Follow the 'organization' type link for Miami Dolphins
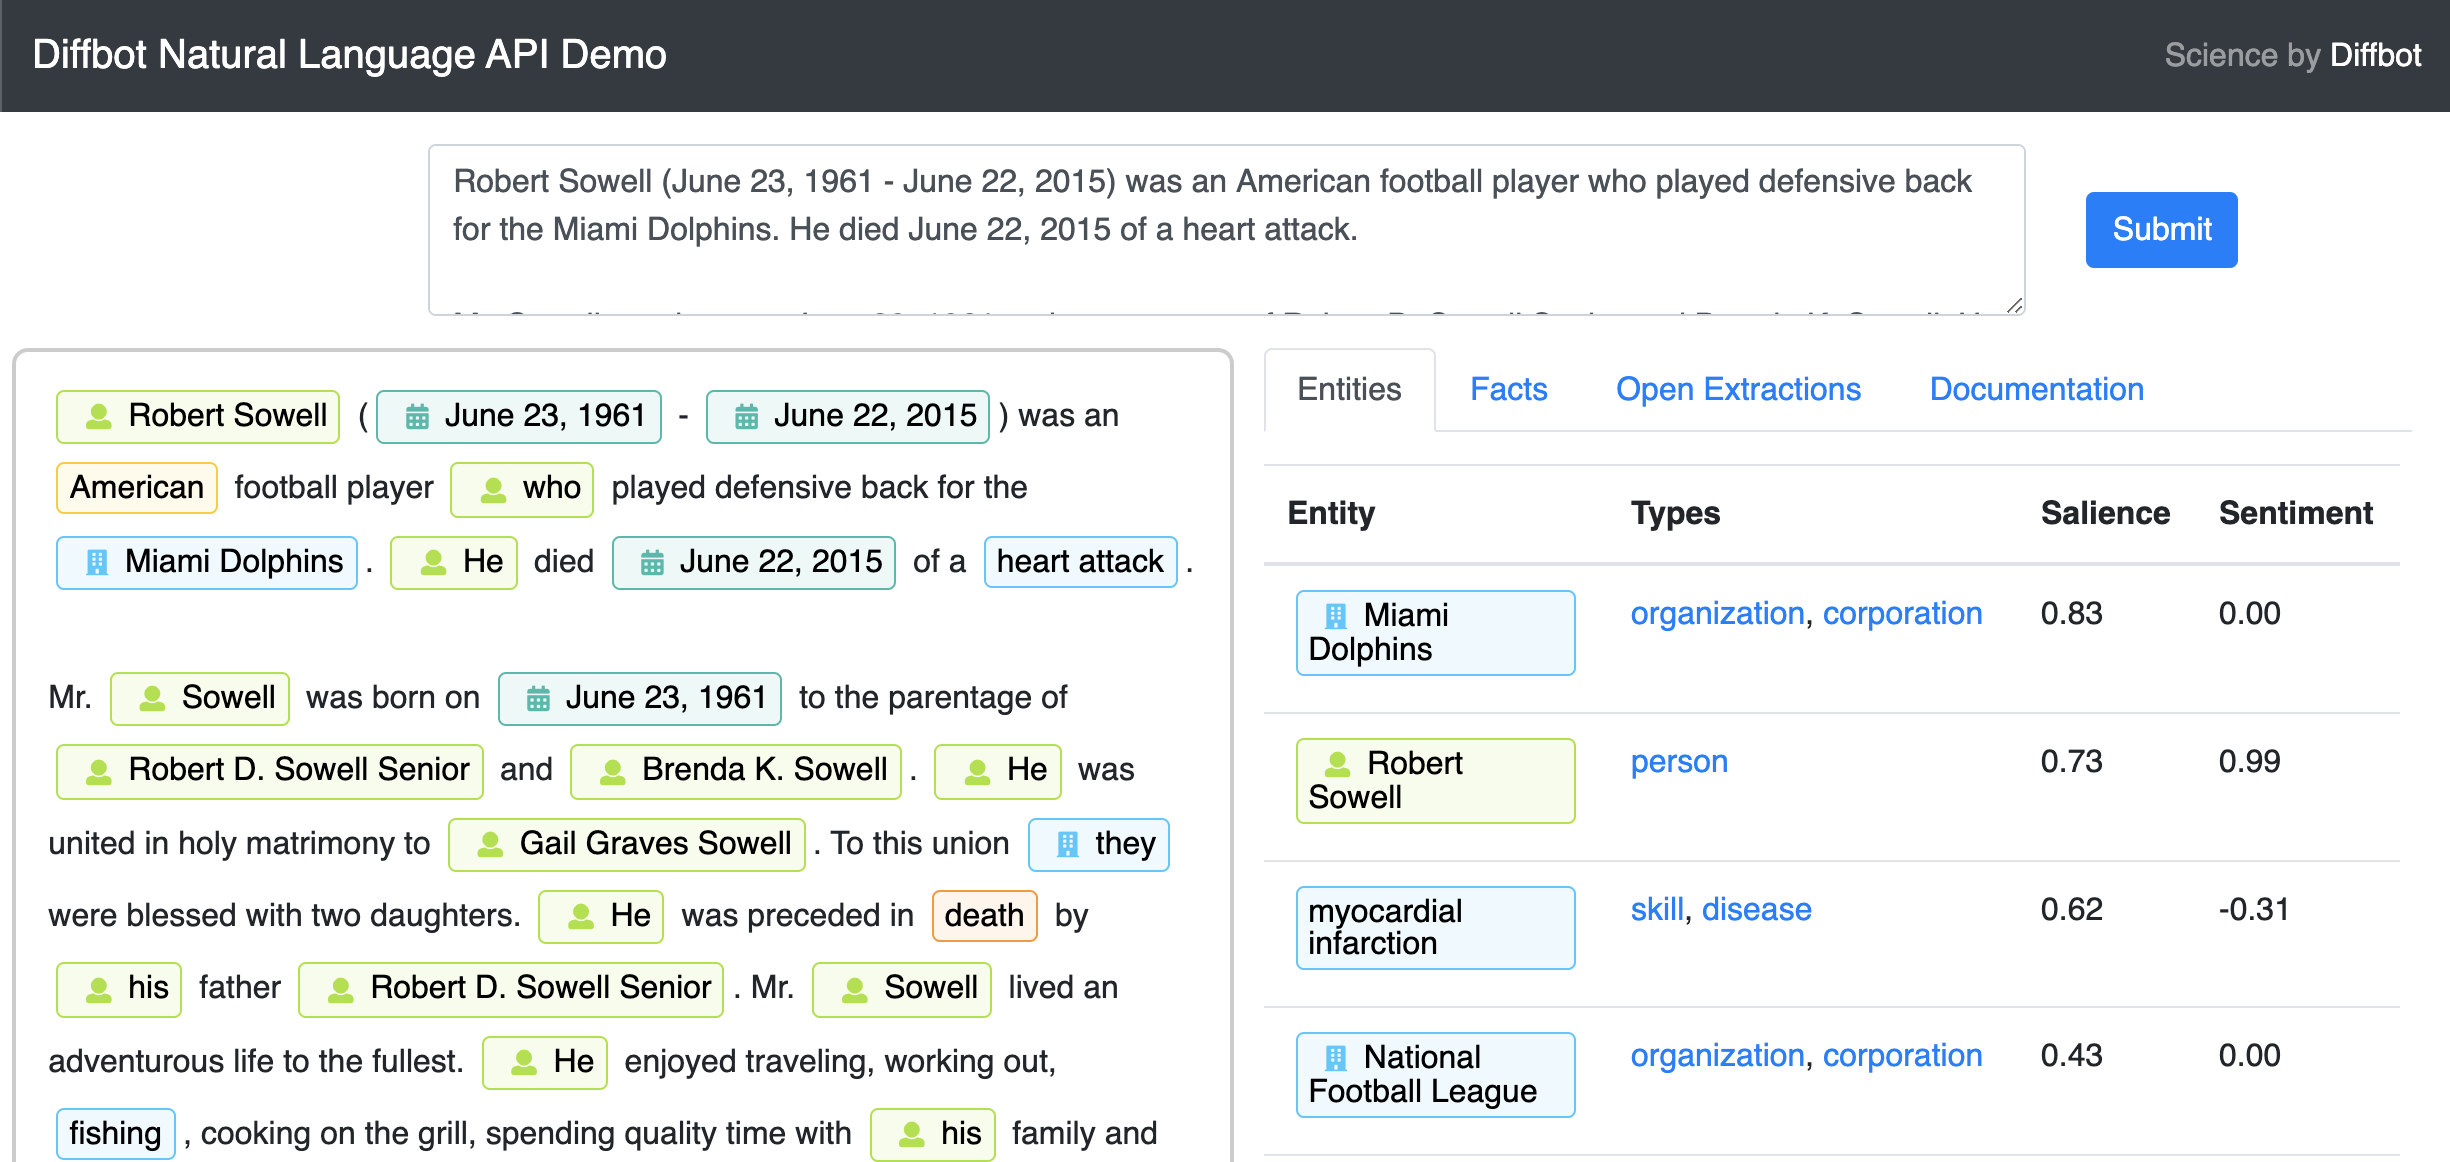 [1717, 613]
